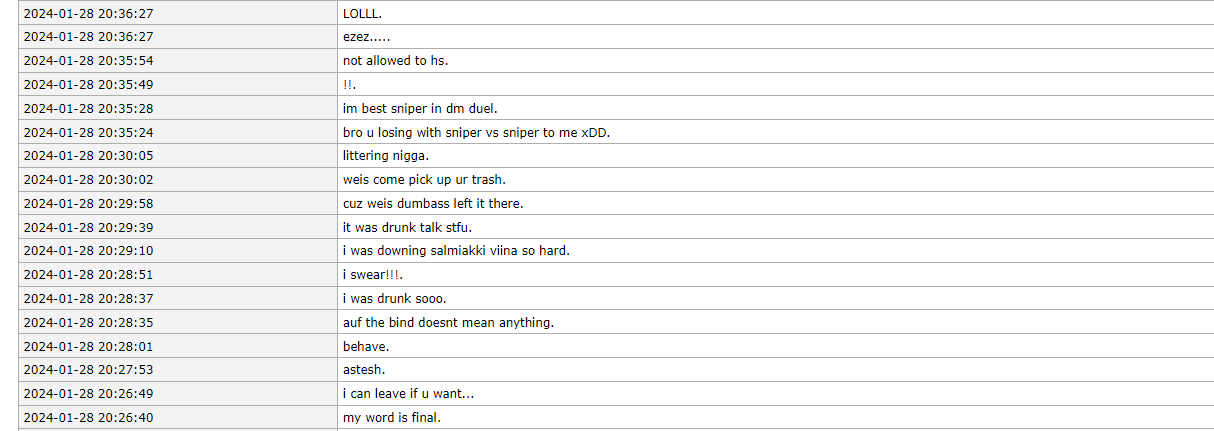Click the 'behave.' message cell
Screen dimensions: 1214x431
point(366,346)
